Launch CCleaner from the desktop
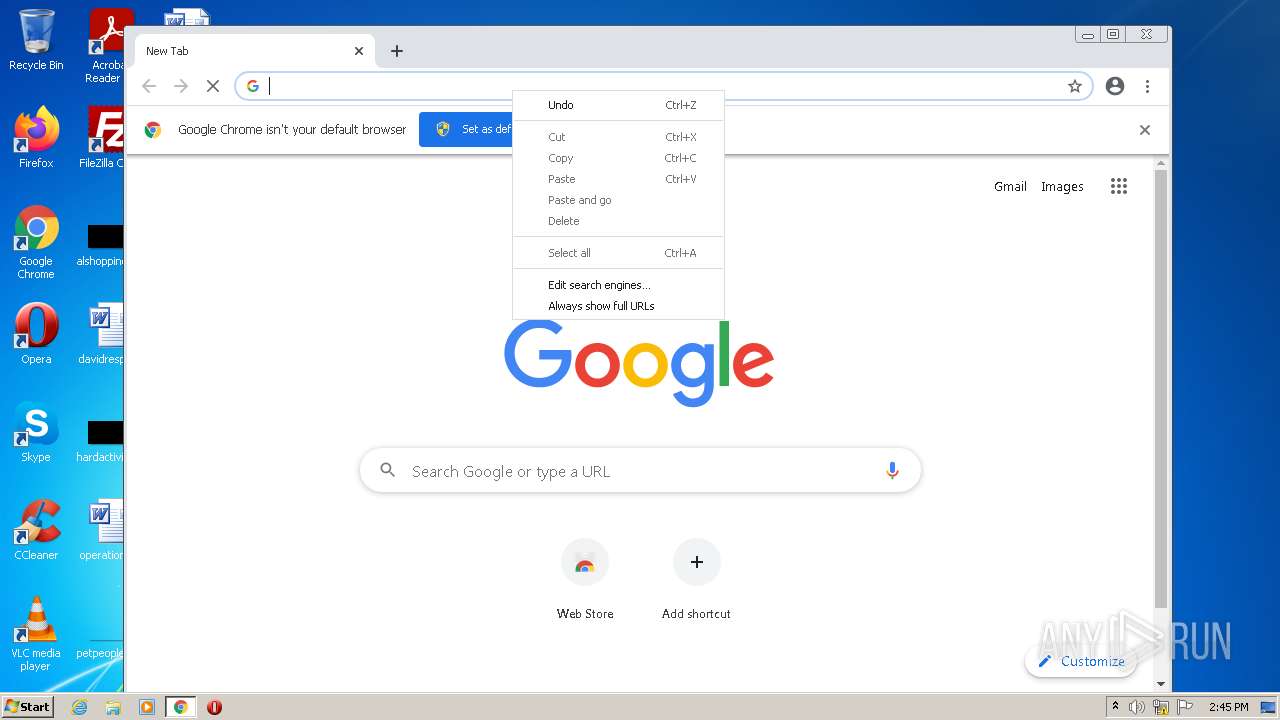Screen dimensions: 1280x720 pos(36,530)
